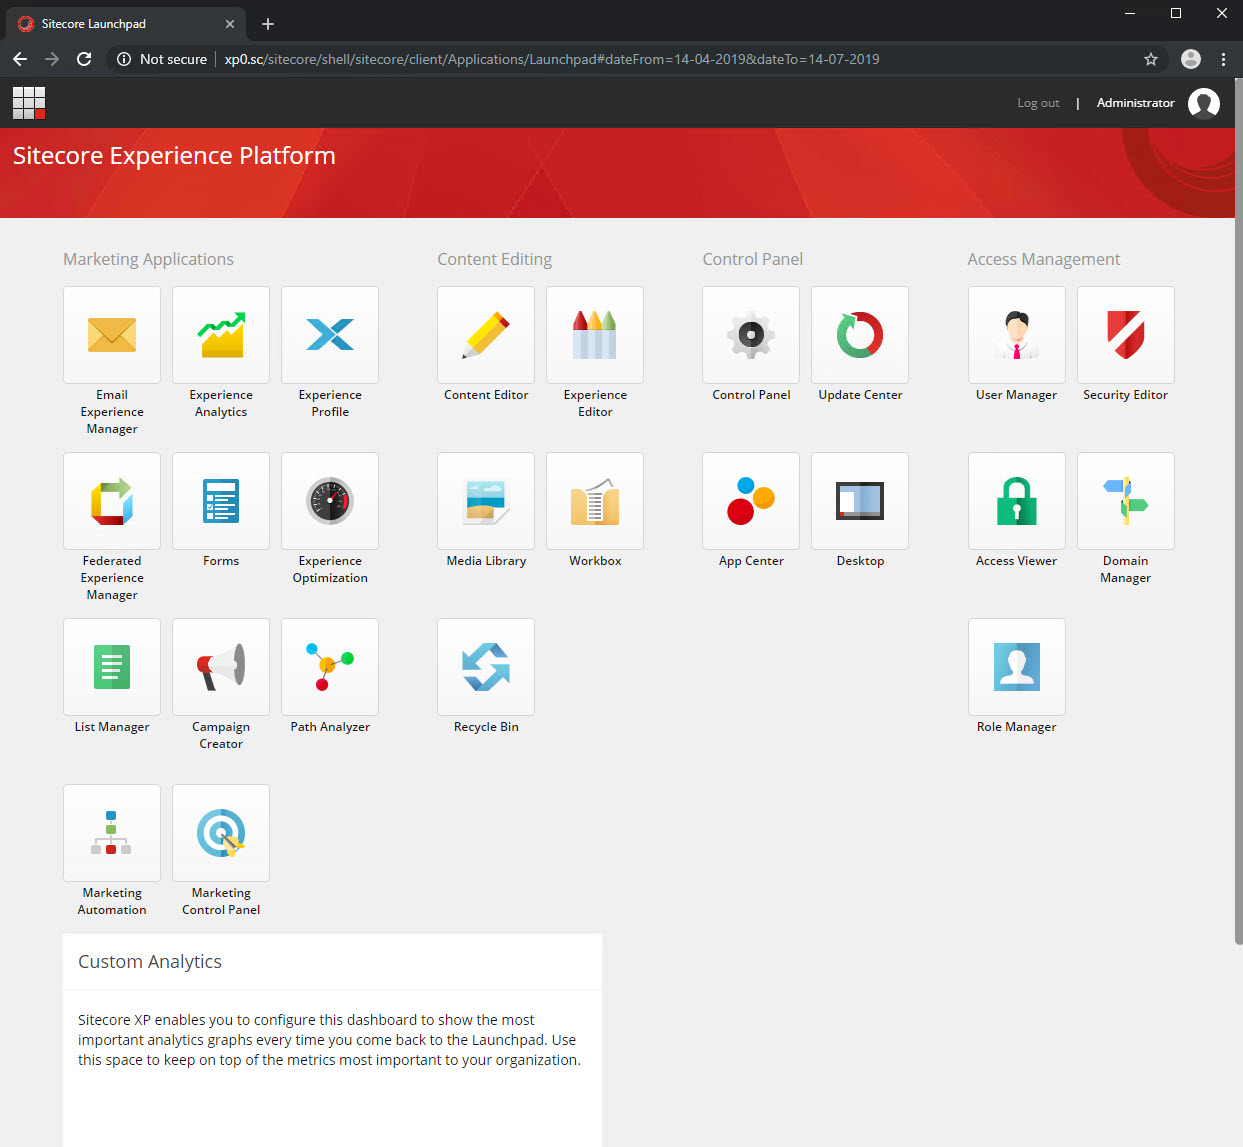
Task: Click the Administrator username text
Action: point(1135,103)
